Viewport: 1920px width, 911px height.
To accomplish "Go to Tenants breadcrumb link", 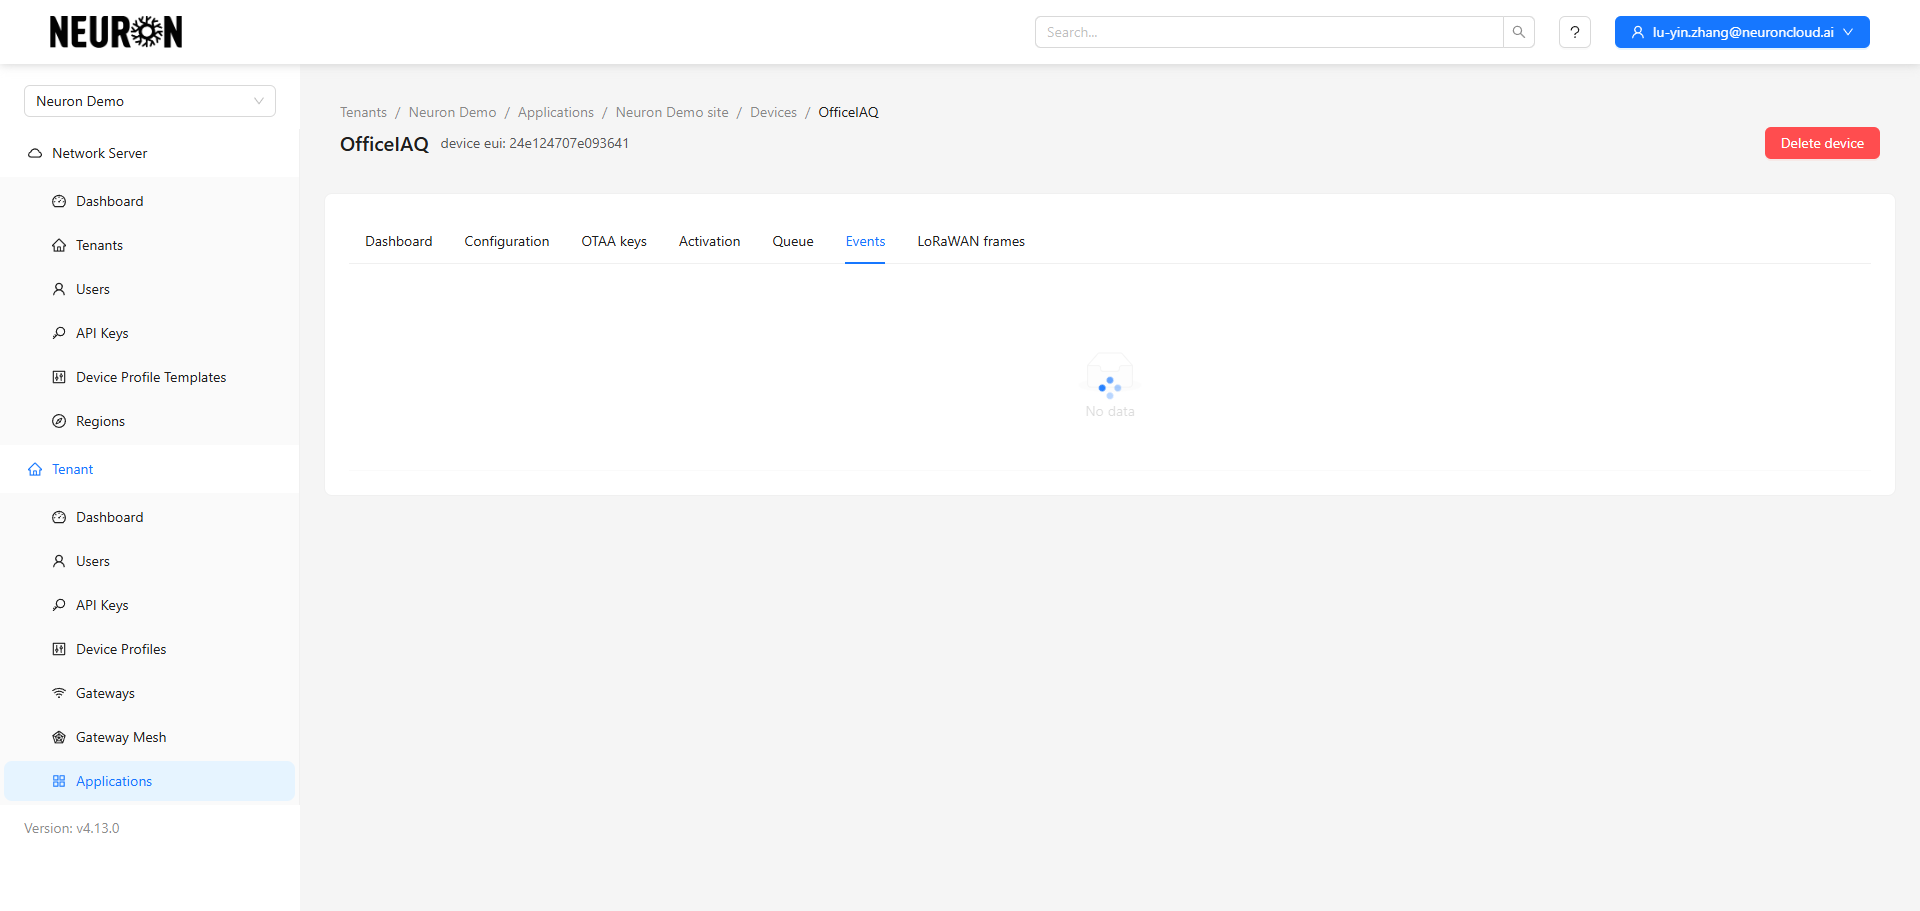I will point(363,112).
